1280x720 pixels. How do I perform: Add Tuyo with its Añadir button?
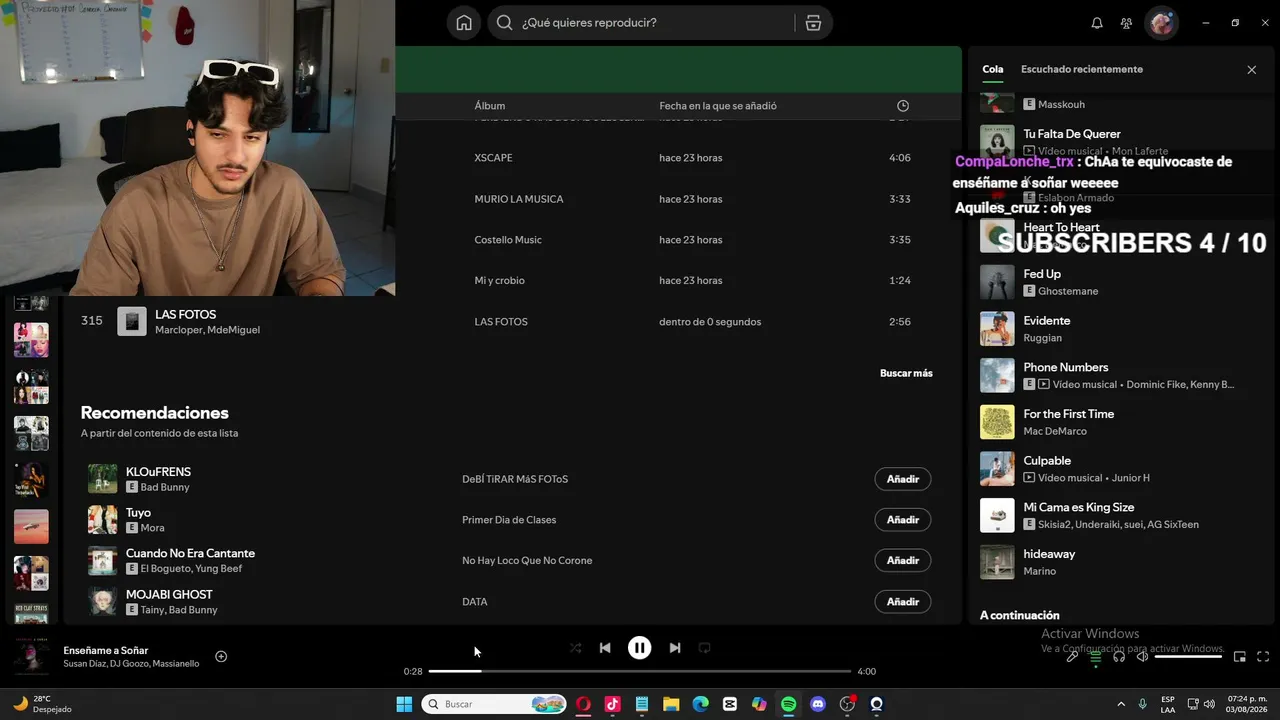(x=903, y=520)
